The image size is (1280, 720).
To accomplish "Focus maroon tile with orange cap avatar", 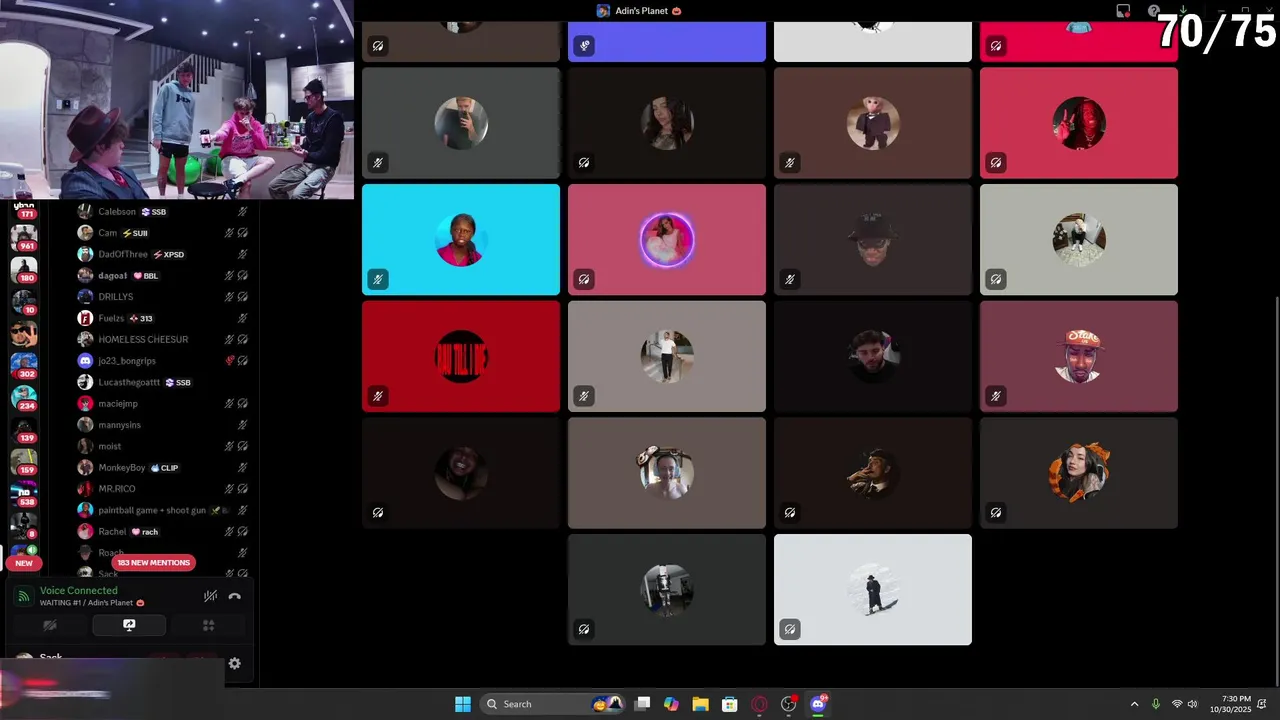I will [1079, 356].
